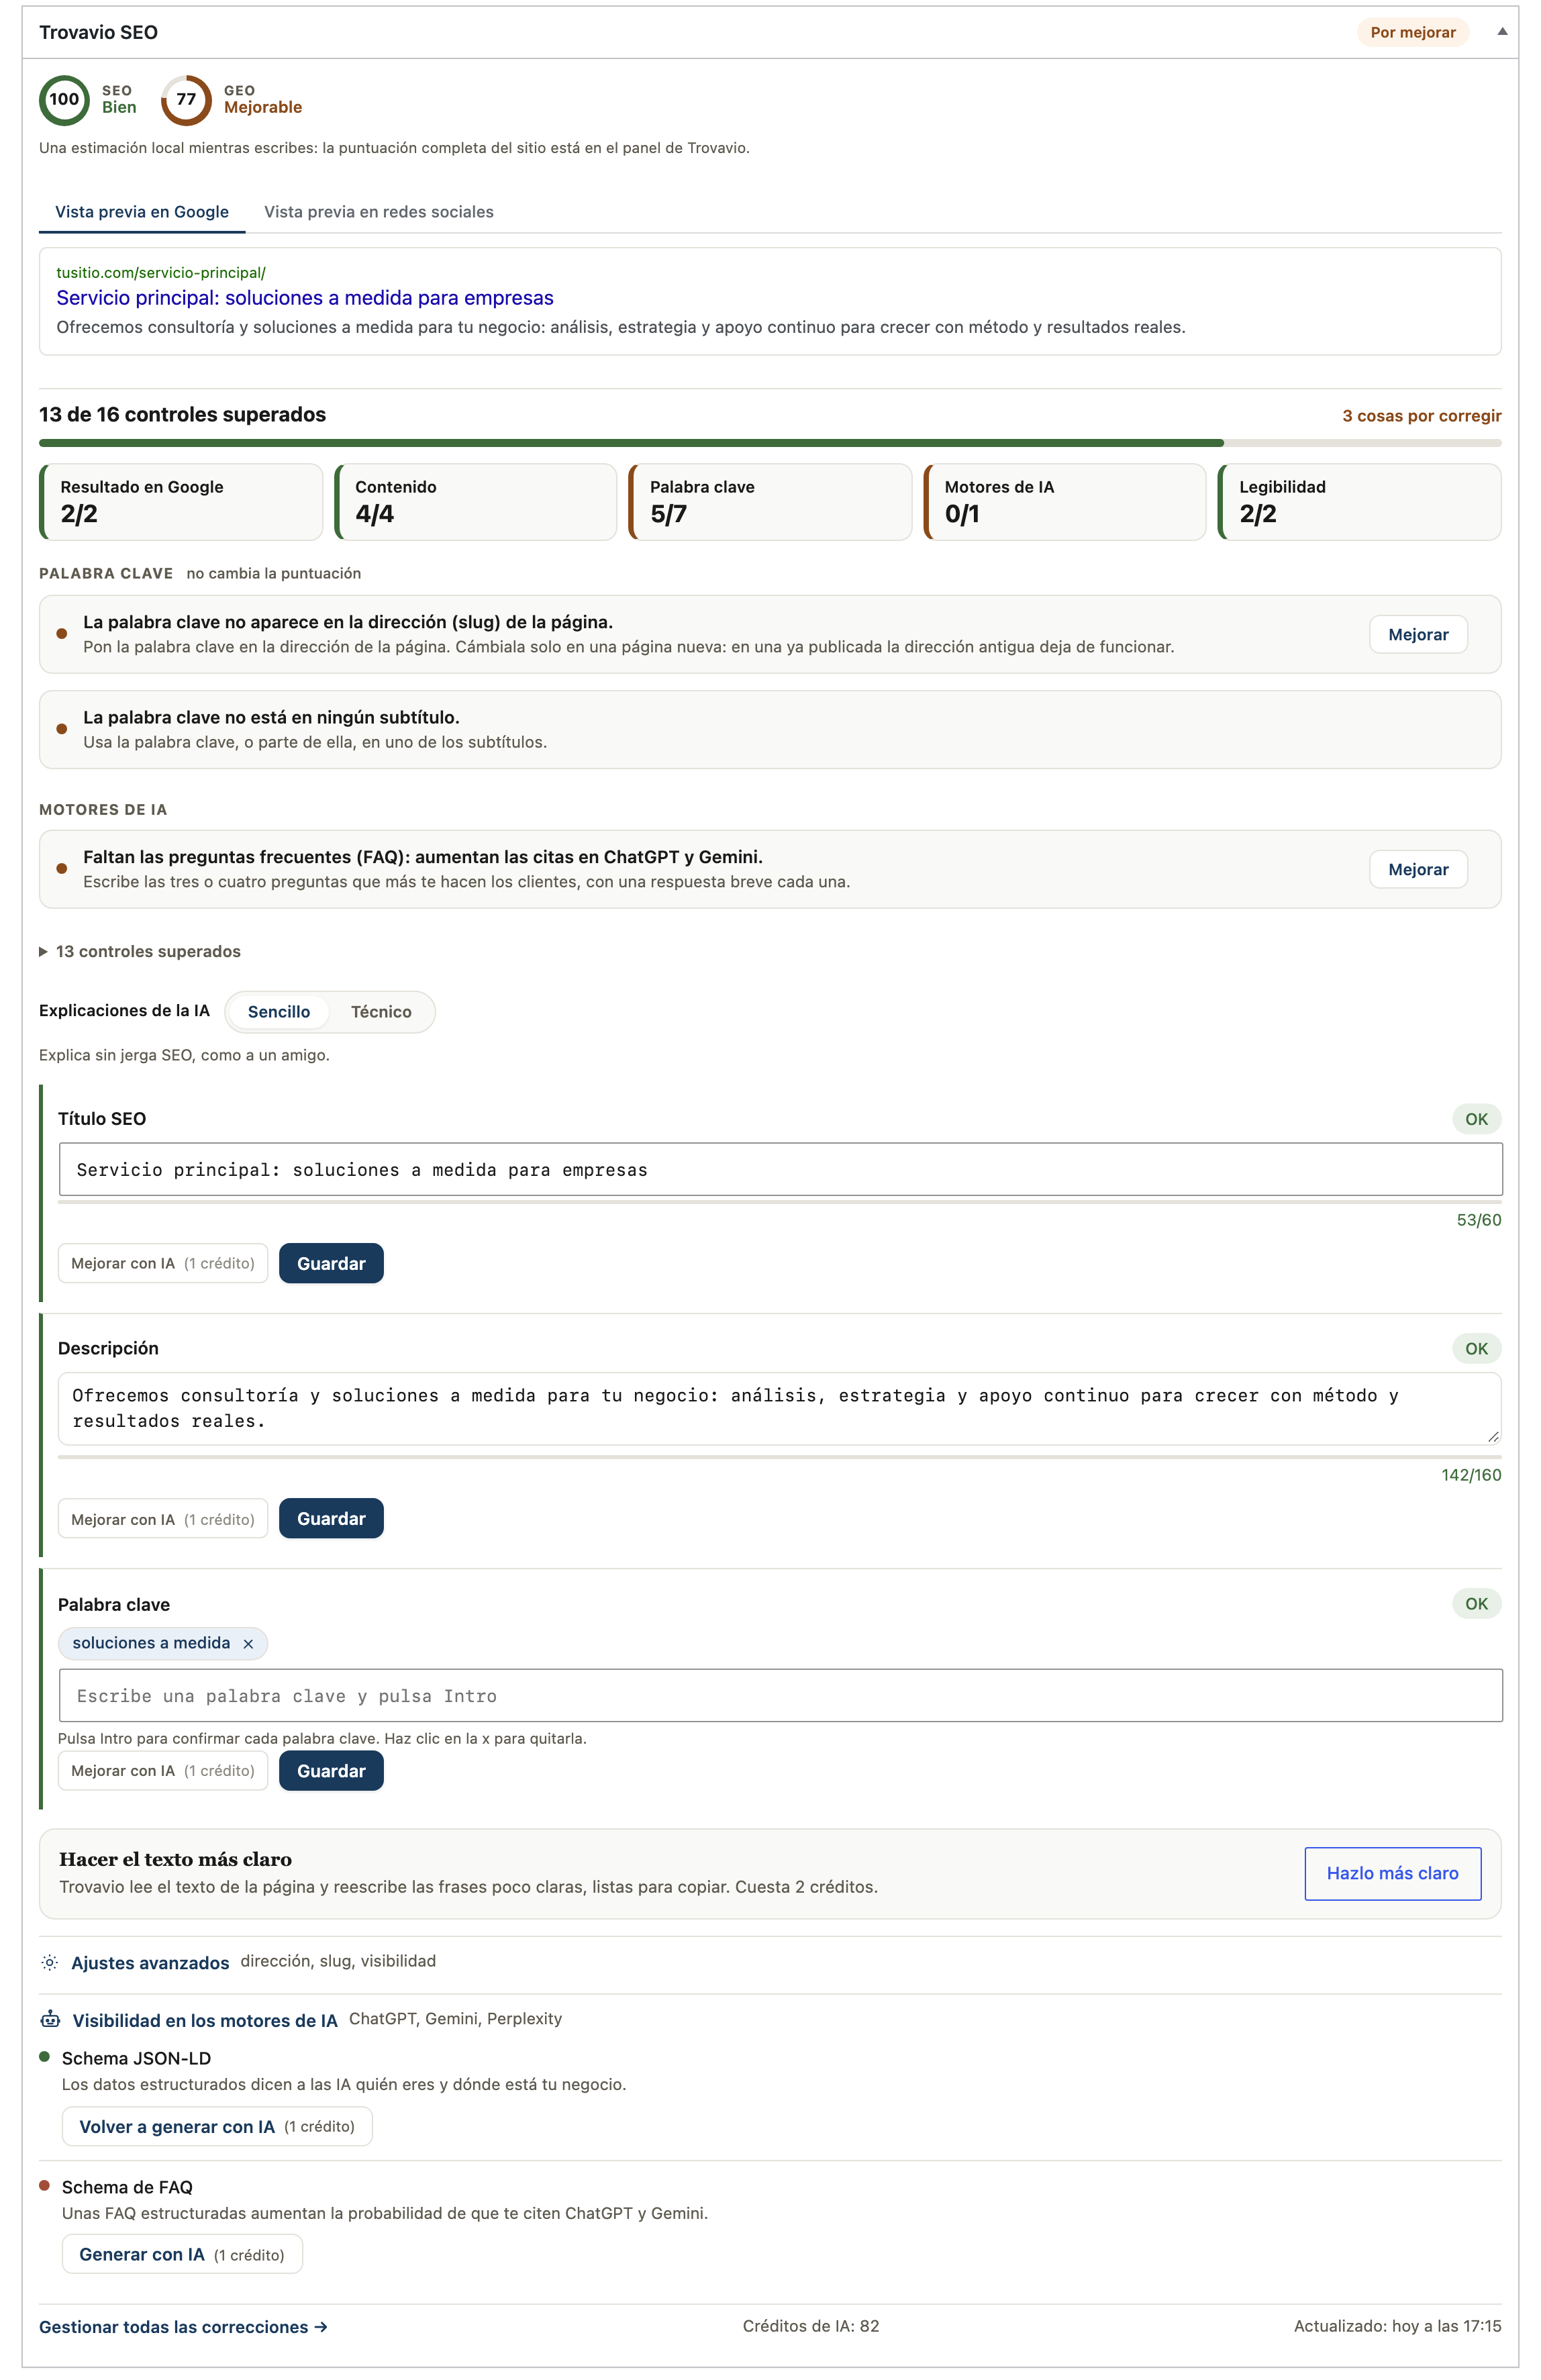Viewport: 1541px width, 2380px height.
Task: Click the Actualizado: hoy a las 17:15 text
Action: [1397, 2325]
